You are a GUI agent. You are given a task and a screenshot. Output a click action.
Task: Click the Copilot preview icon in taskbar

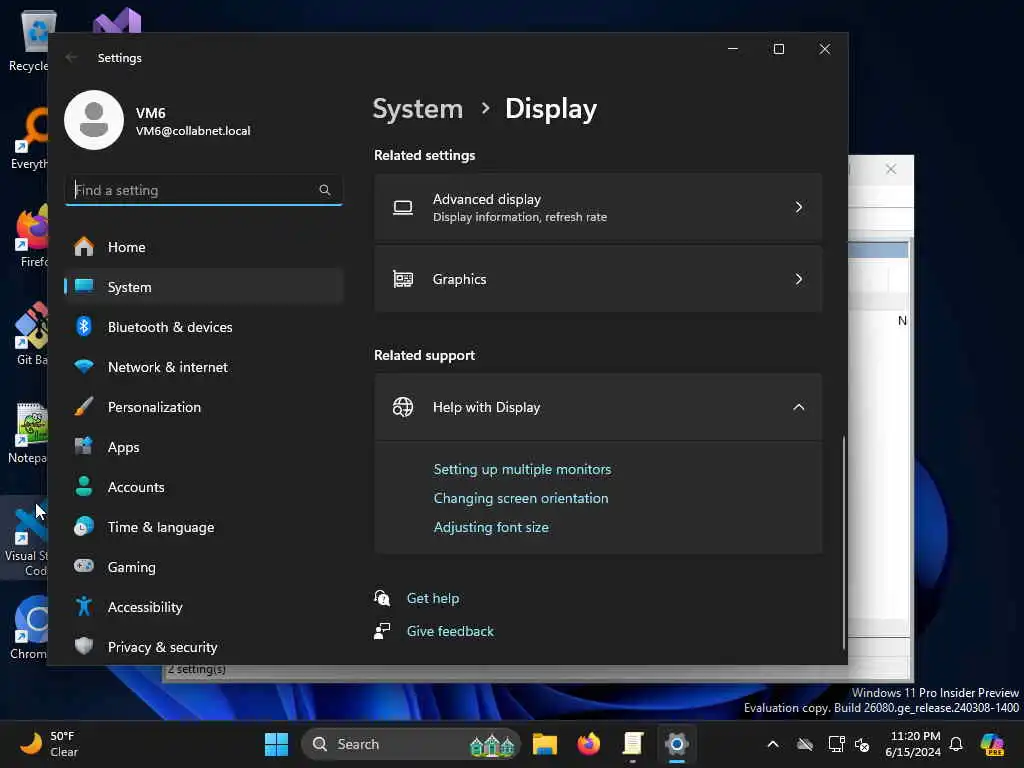click(992, 744)
